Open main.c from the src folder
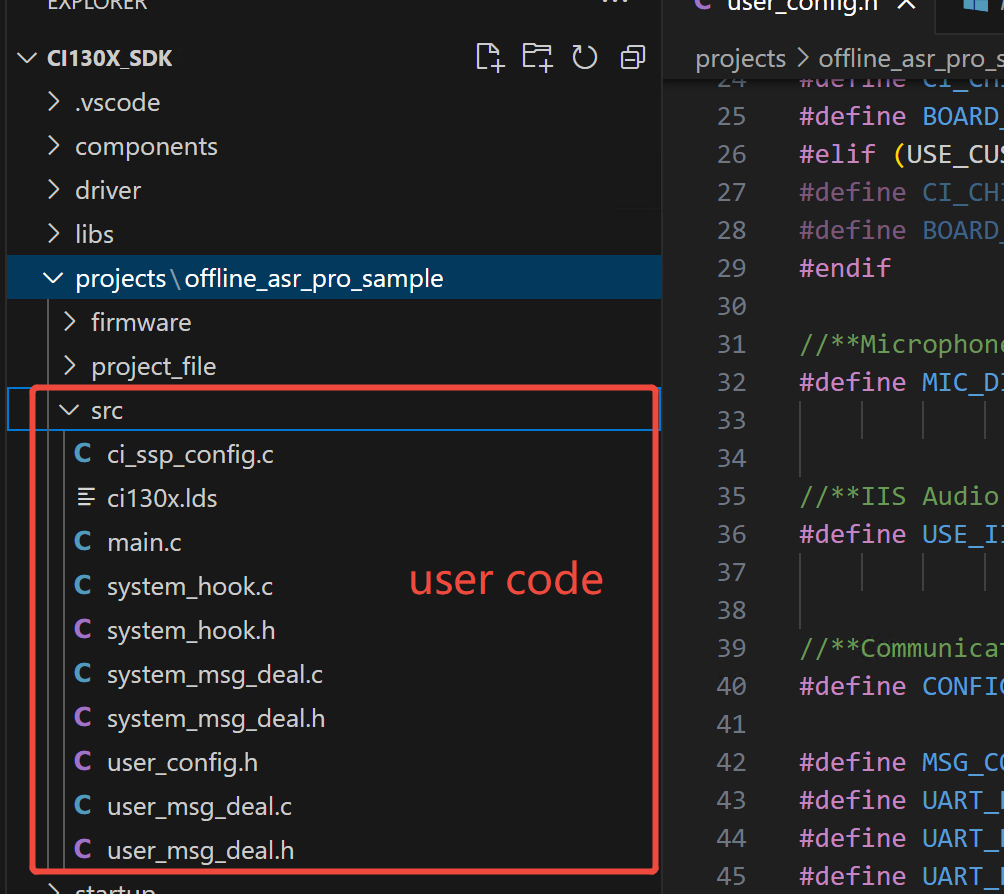Screen dimensions: 1004x894 click(x=144, y=542)
